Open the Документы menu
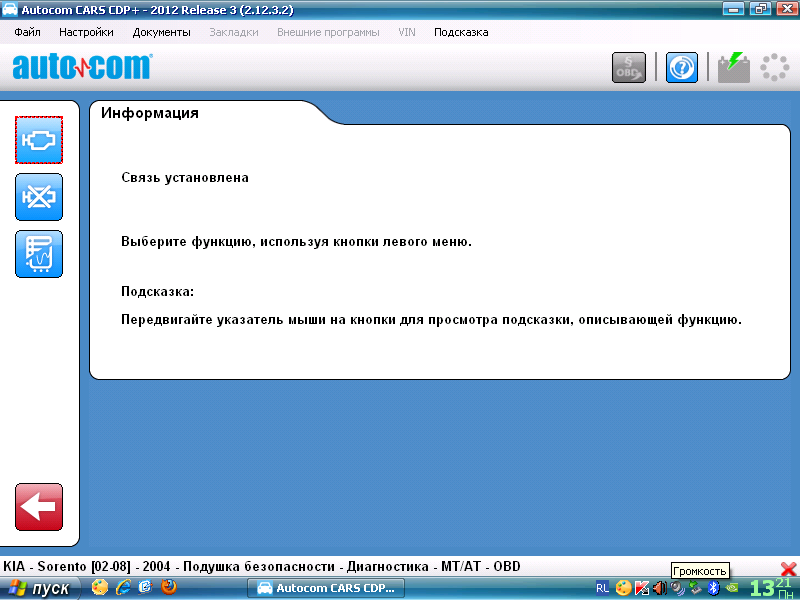800x600 pixels. click(161, 32)
